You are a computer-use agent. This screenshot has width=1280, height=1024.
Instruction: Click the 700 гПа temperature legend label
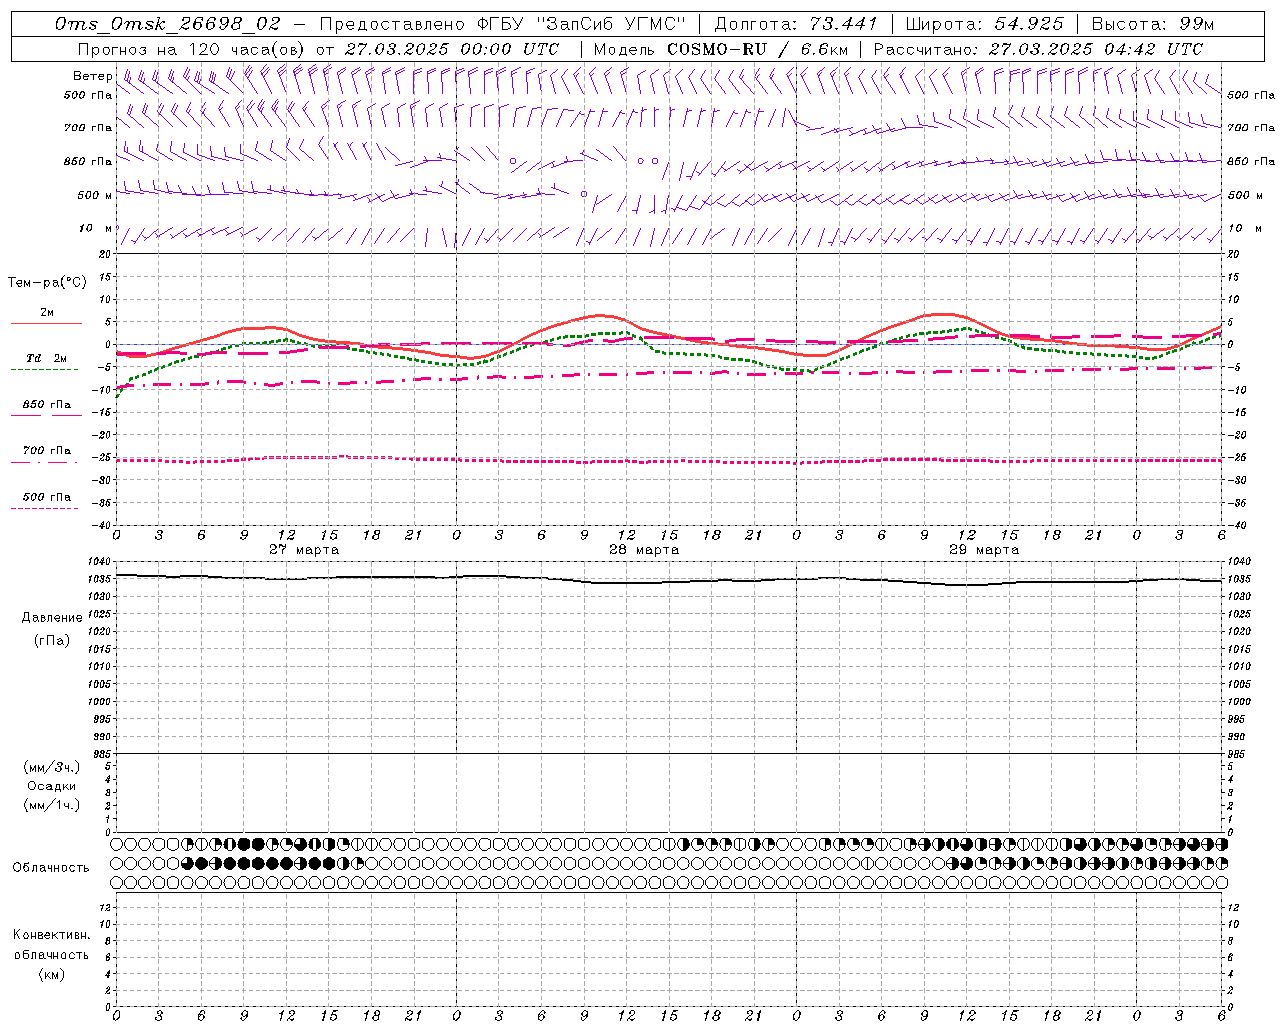(x=47, y=451)
